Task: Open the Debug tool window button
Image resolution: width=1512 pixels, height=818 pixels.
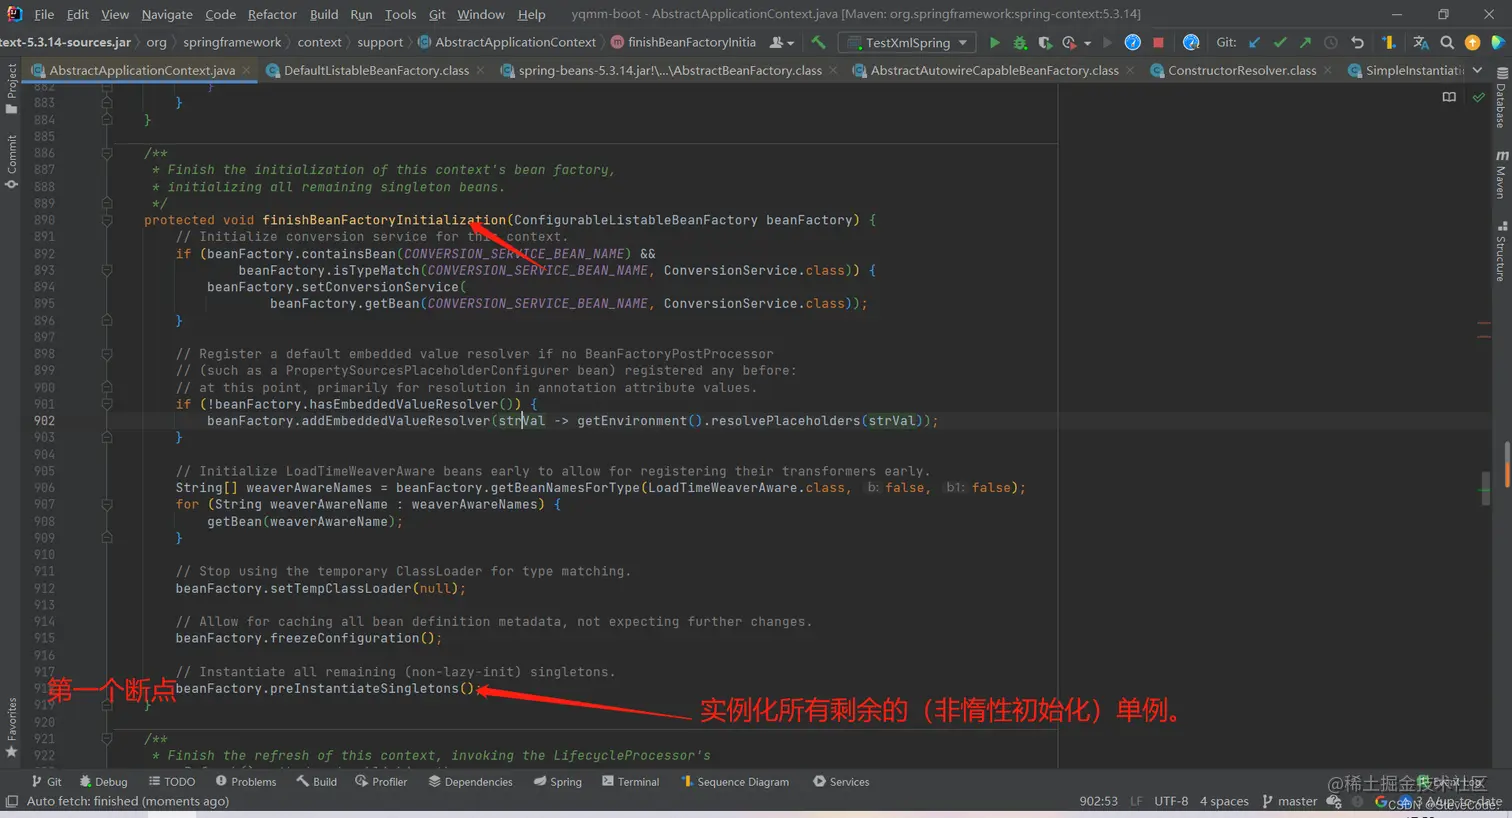Action: tap(103, 782)
